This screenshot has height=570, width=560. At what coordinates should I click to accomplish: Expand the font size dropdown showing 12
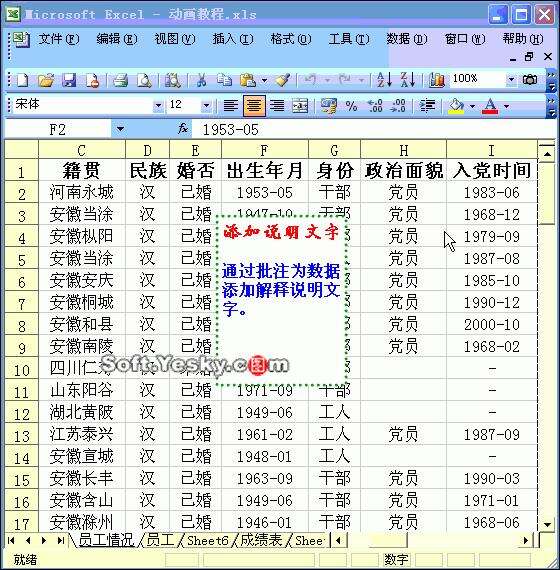coord(206,106)
